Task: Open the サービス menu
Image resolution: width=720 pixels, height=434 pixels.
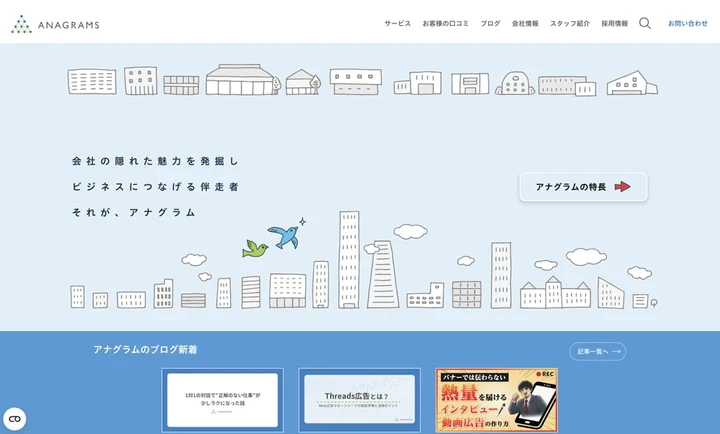Action: [398, 23]
